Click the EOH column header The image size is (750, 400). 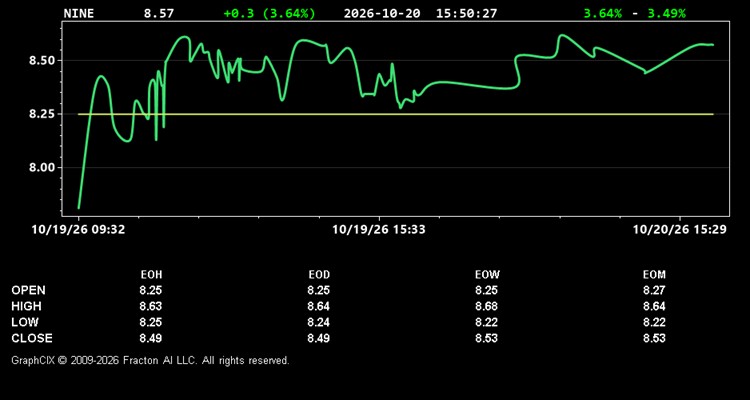point(151,275)
